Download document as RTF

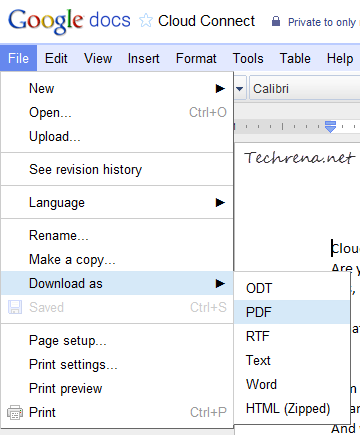292,336
